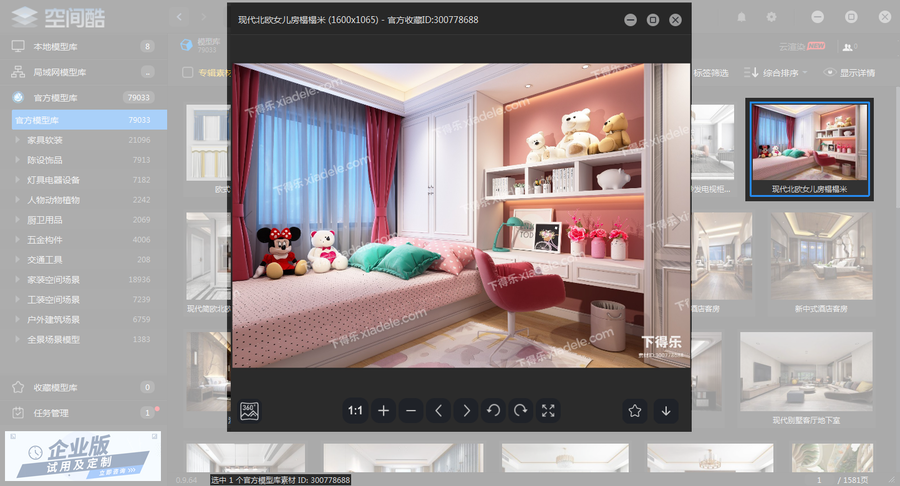Open settings gear in main window
The image size is (900, 486).
pos(771,17)
